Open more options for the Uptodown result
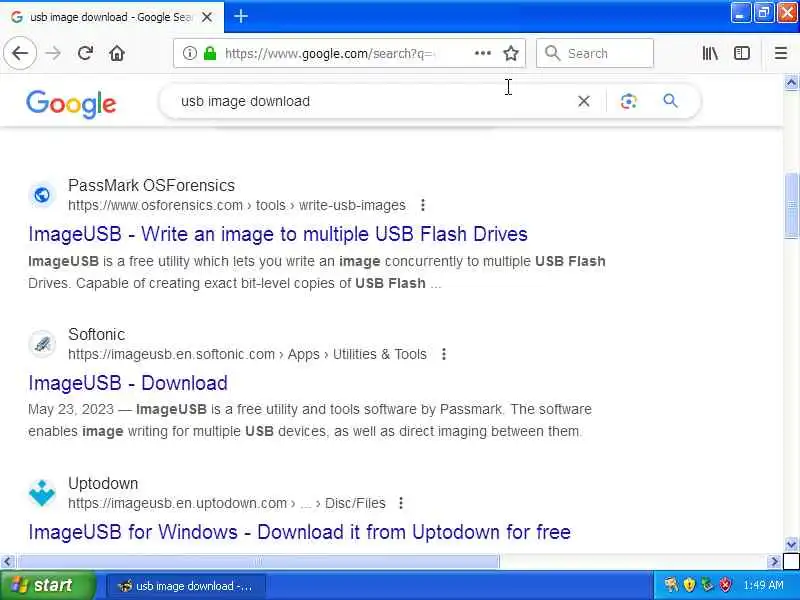800x600 pixels. point(401,503)
